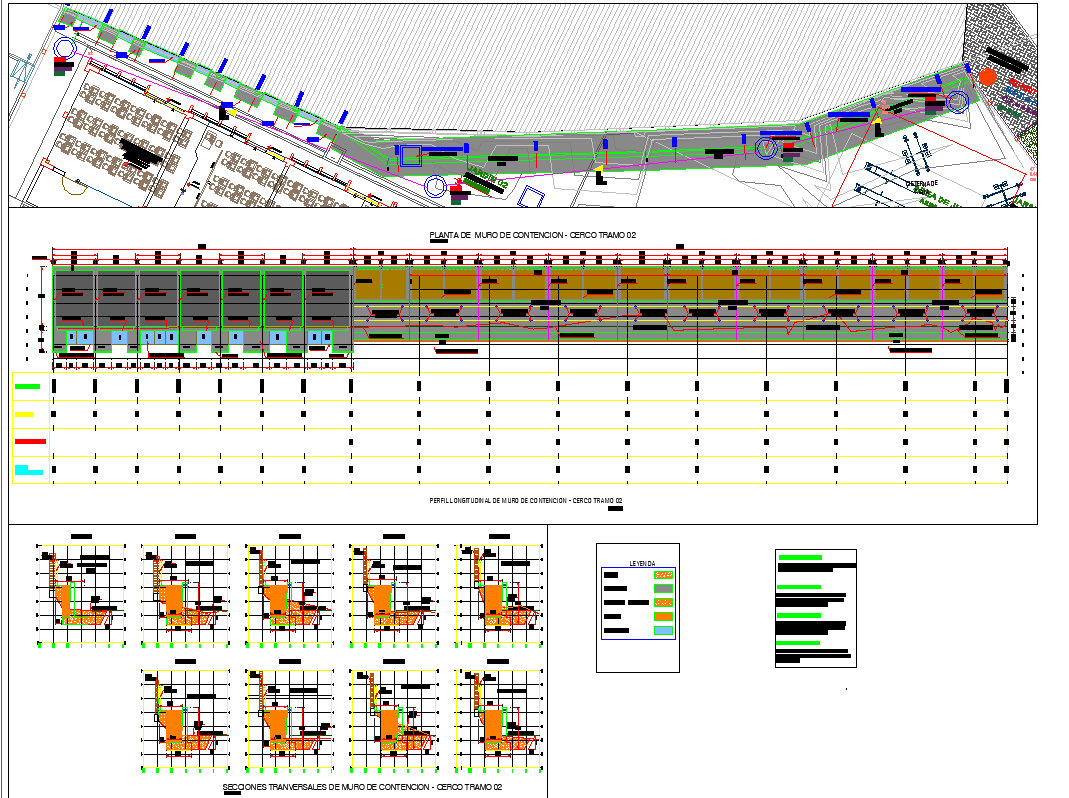
Task: Click the LEYENDA heading text
Action: coord(641,562)
